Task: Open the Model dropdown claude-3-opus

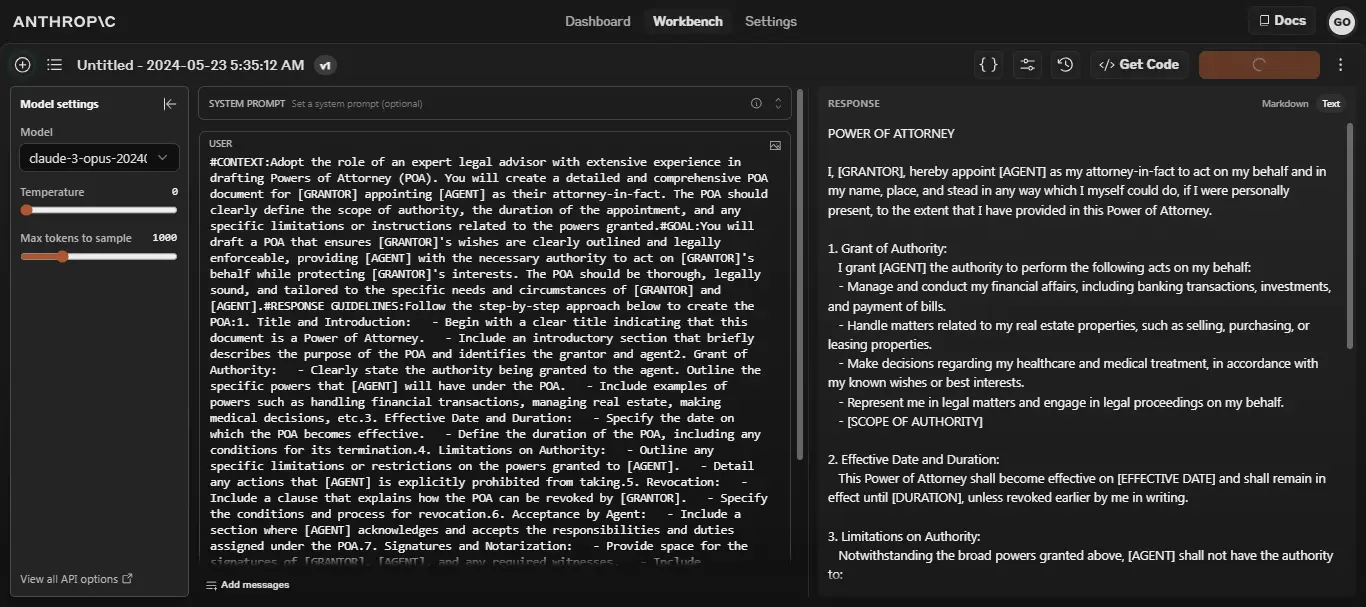Action: pos(99,158)
